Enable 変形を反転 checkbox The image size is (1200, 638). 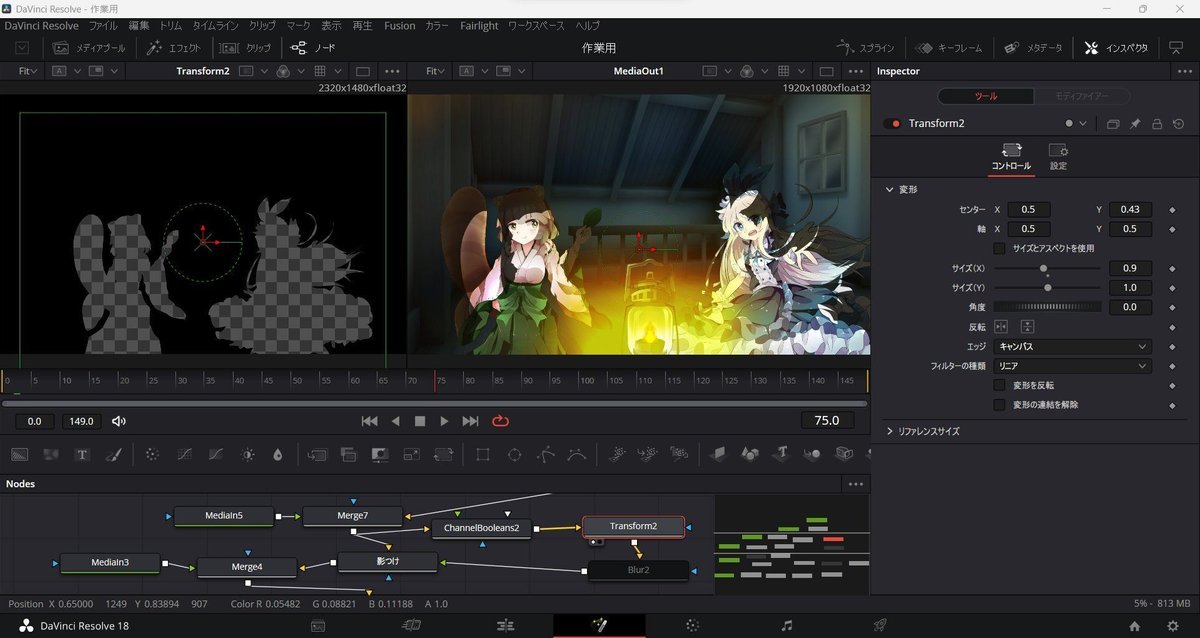click(999, 385)
